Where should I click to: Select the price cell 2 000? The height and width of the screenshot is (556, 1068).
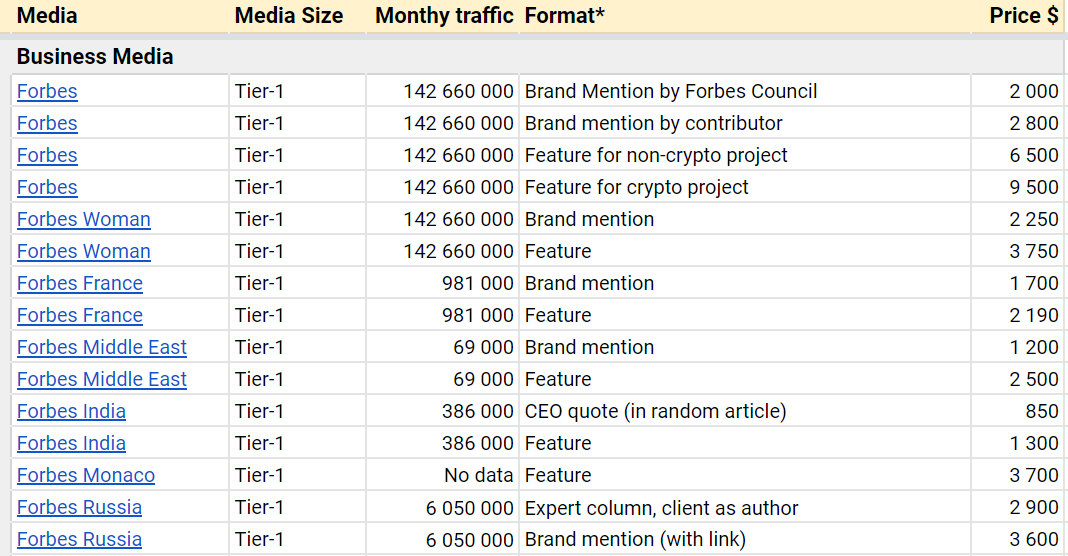1019,91
